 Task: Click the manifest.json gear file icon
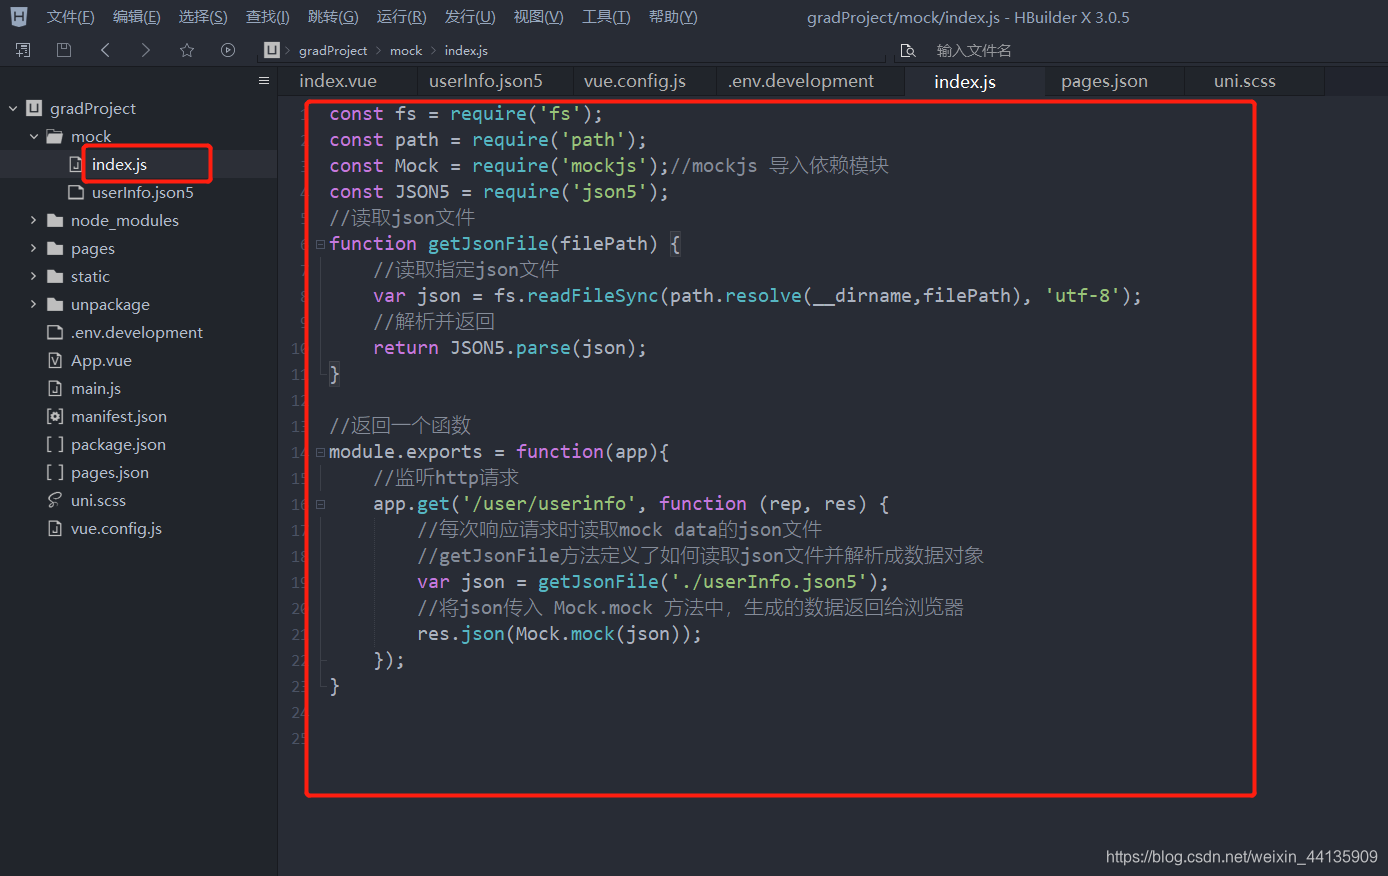[x=55, y=416]
